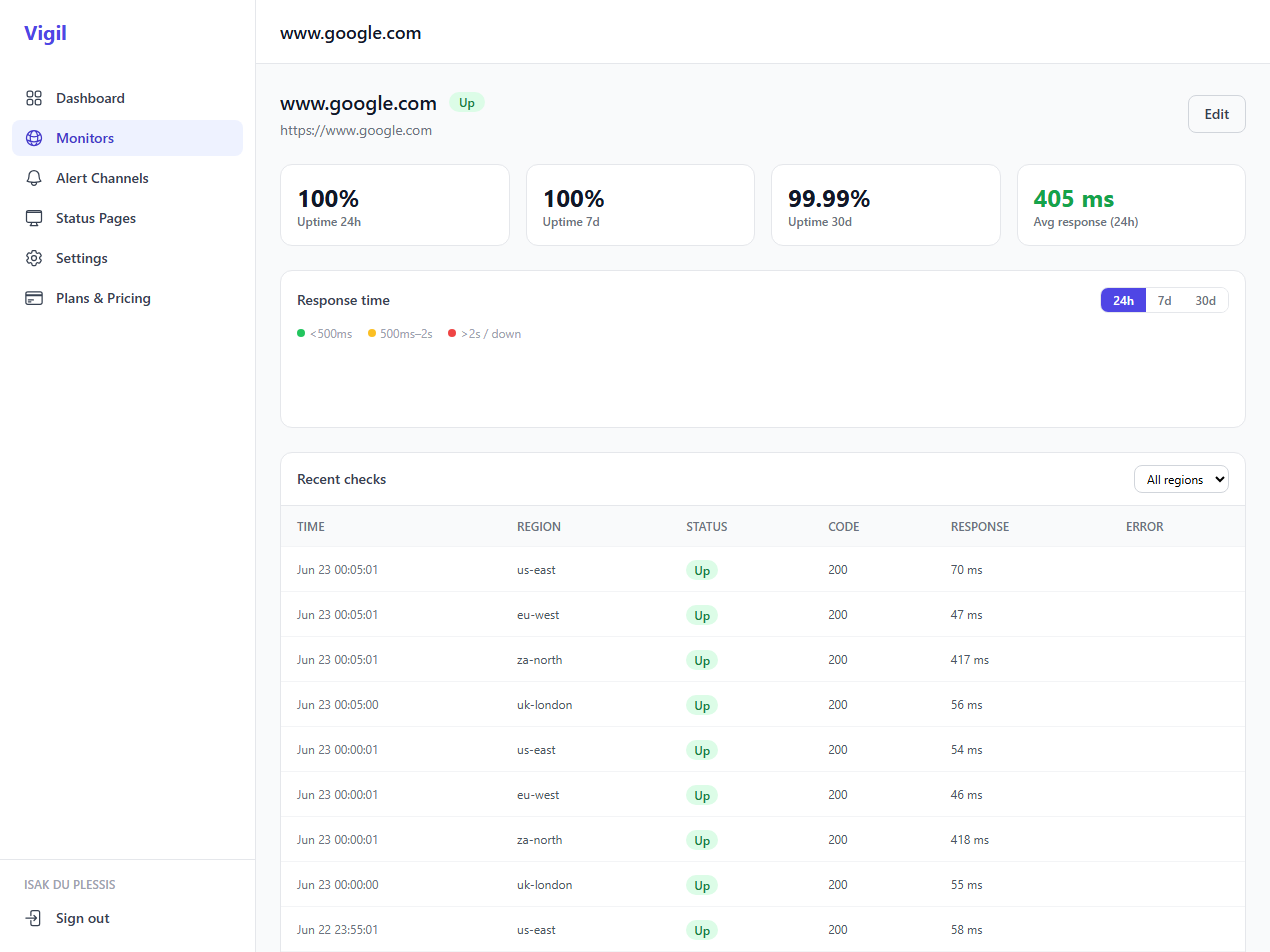Click the Vigil logo
Viewport: 1270px width, 952px height.
click(45, 33)
